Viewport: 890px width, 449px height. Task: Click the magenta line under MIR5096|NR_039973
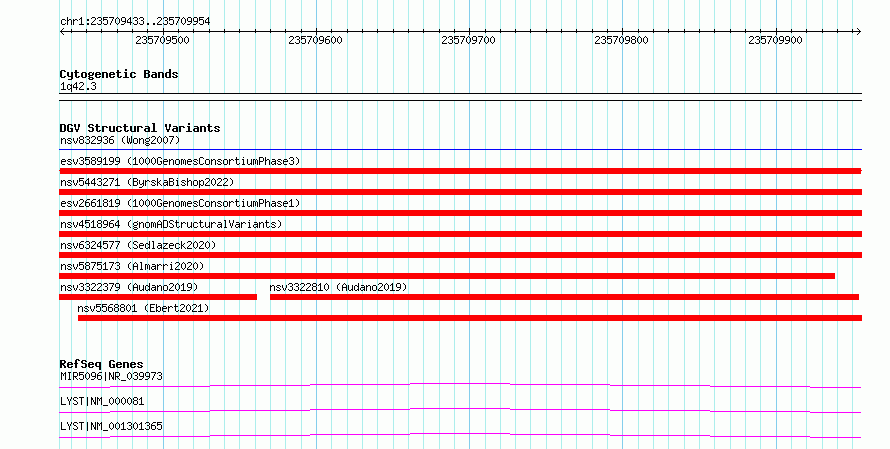click(460, 385)
